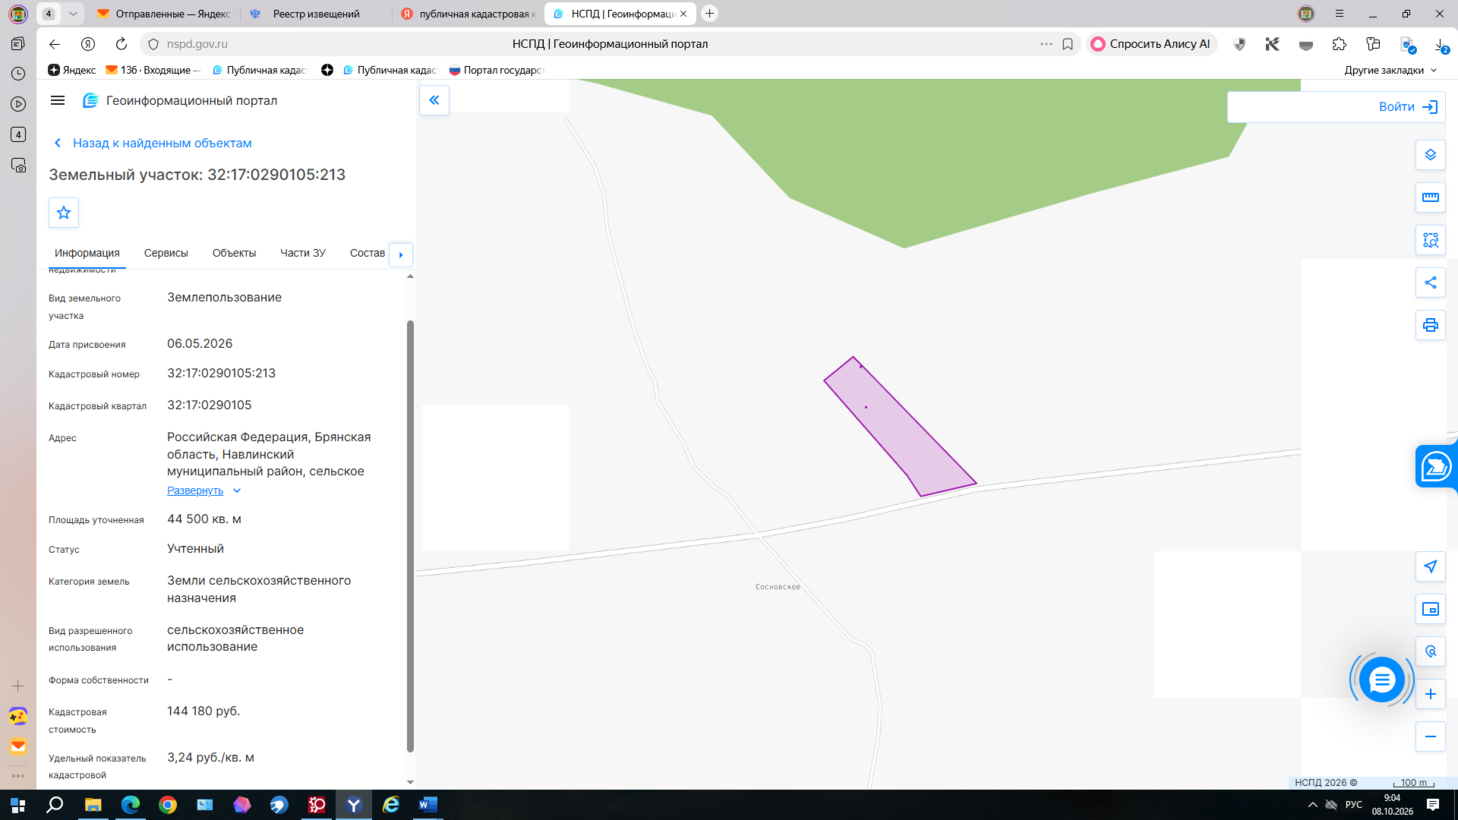Share the map via share icon

1430,282
